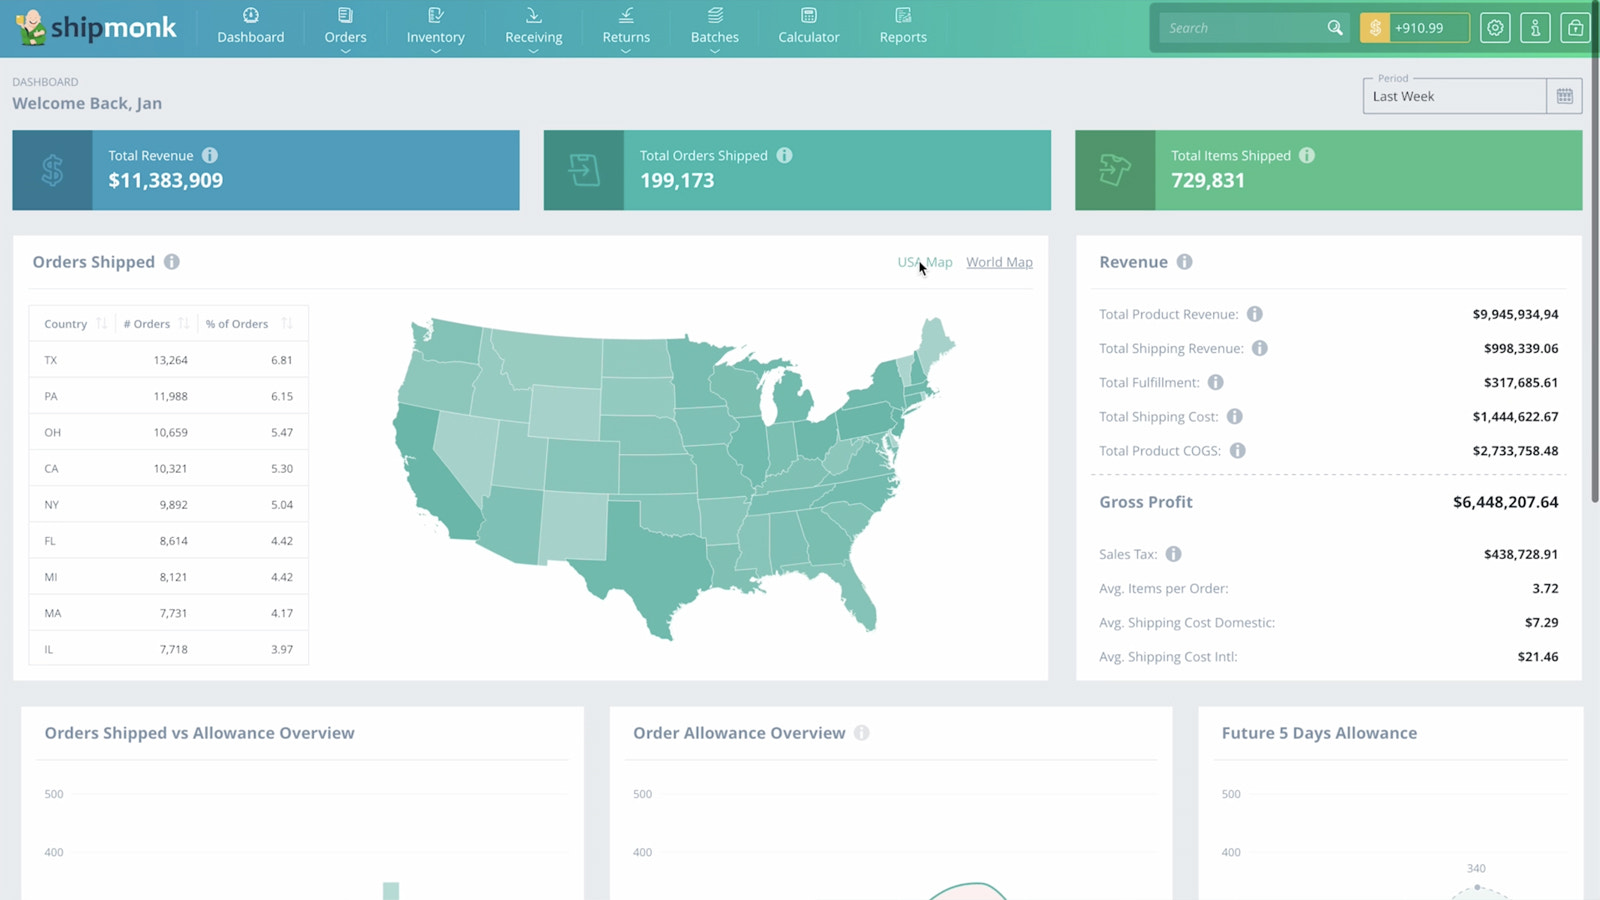Click the search magnifier icon
The width and height of the screenshot is (1600, 900).
click(1334, 28)
